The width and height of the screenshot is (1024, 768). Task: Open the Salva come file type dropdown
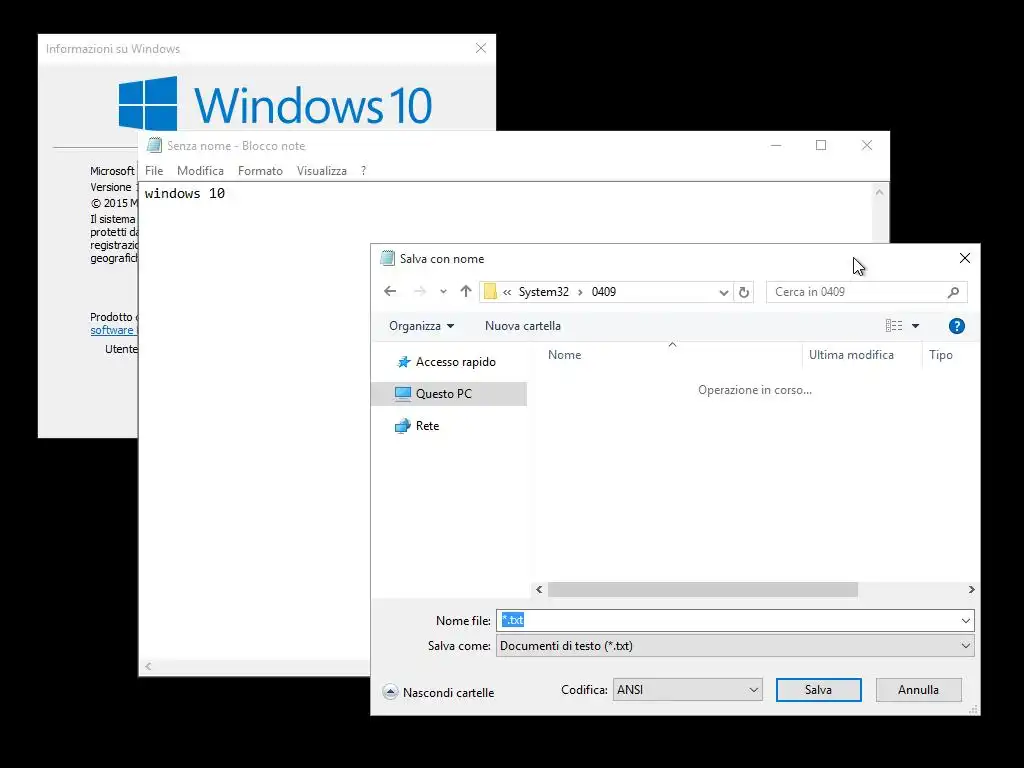pos(735,646)
